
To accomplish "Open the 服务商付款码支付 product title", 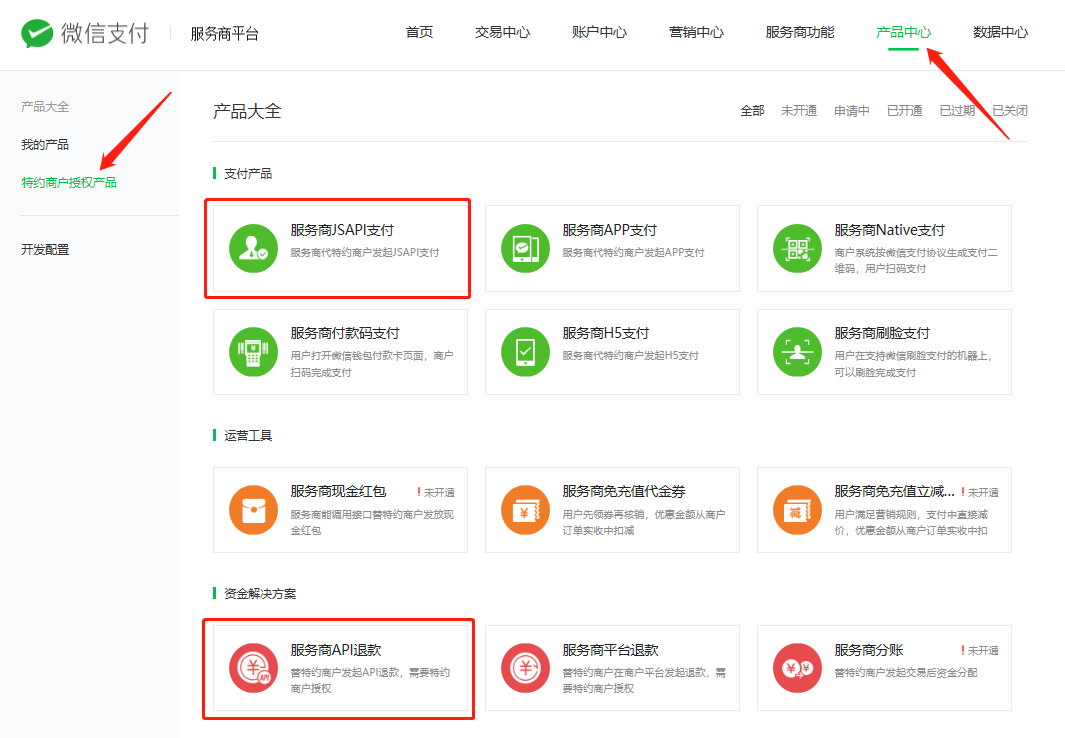I will pos(345,333).
